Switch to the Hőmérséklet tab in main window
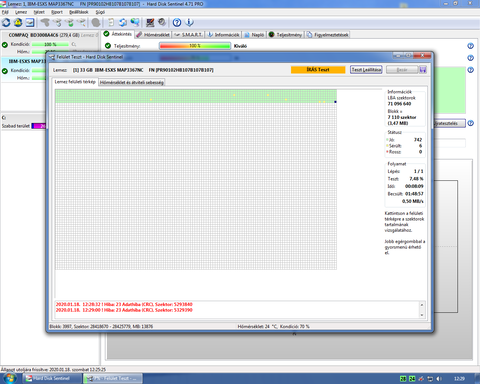This screenshot has height=384, width=480. 153,34
